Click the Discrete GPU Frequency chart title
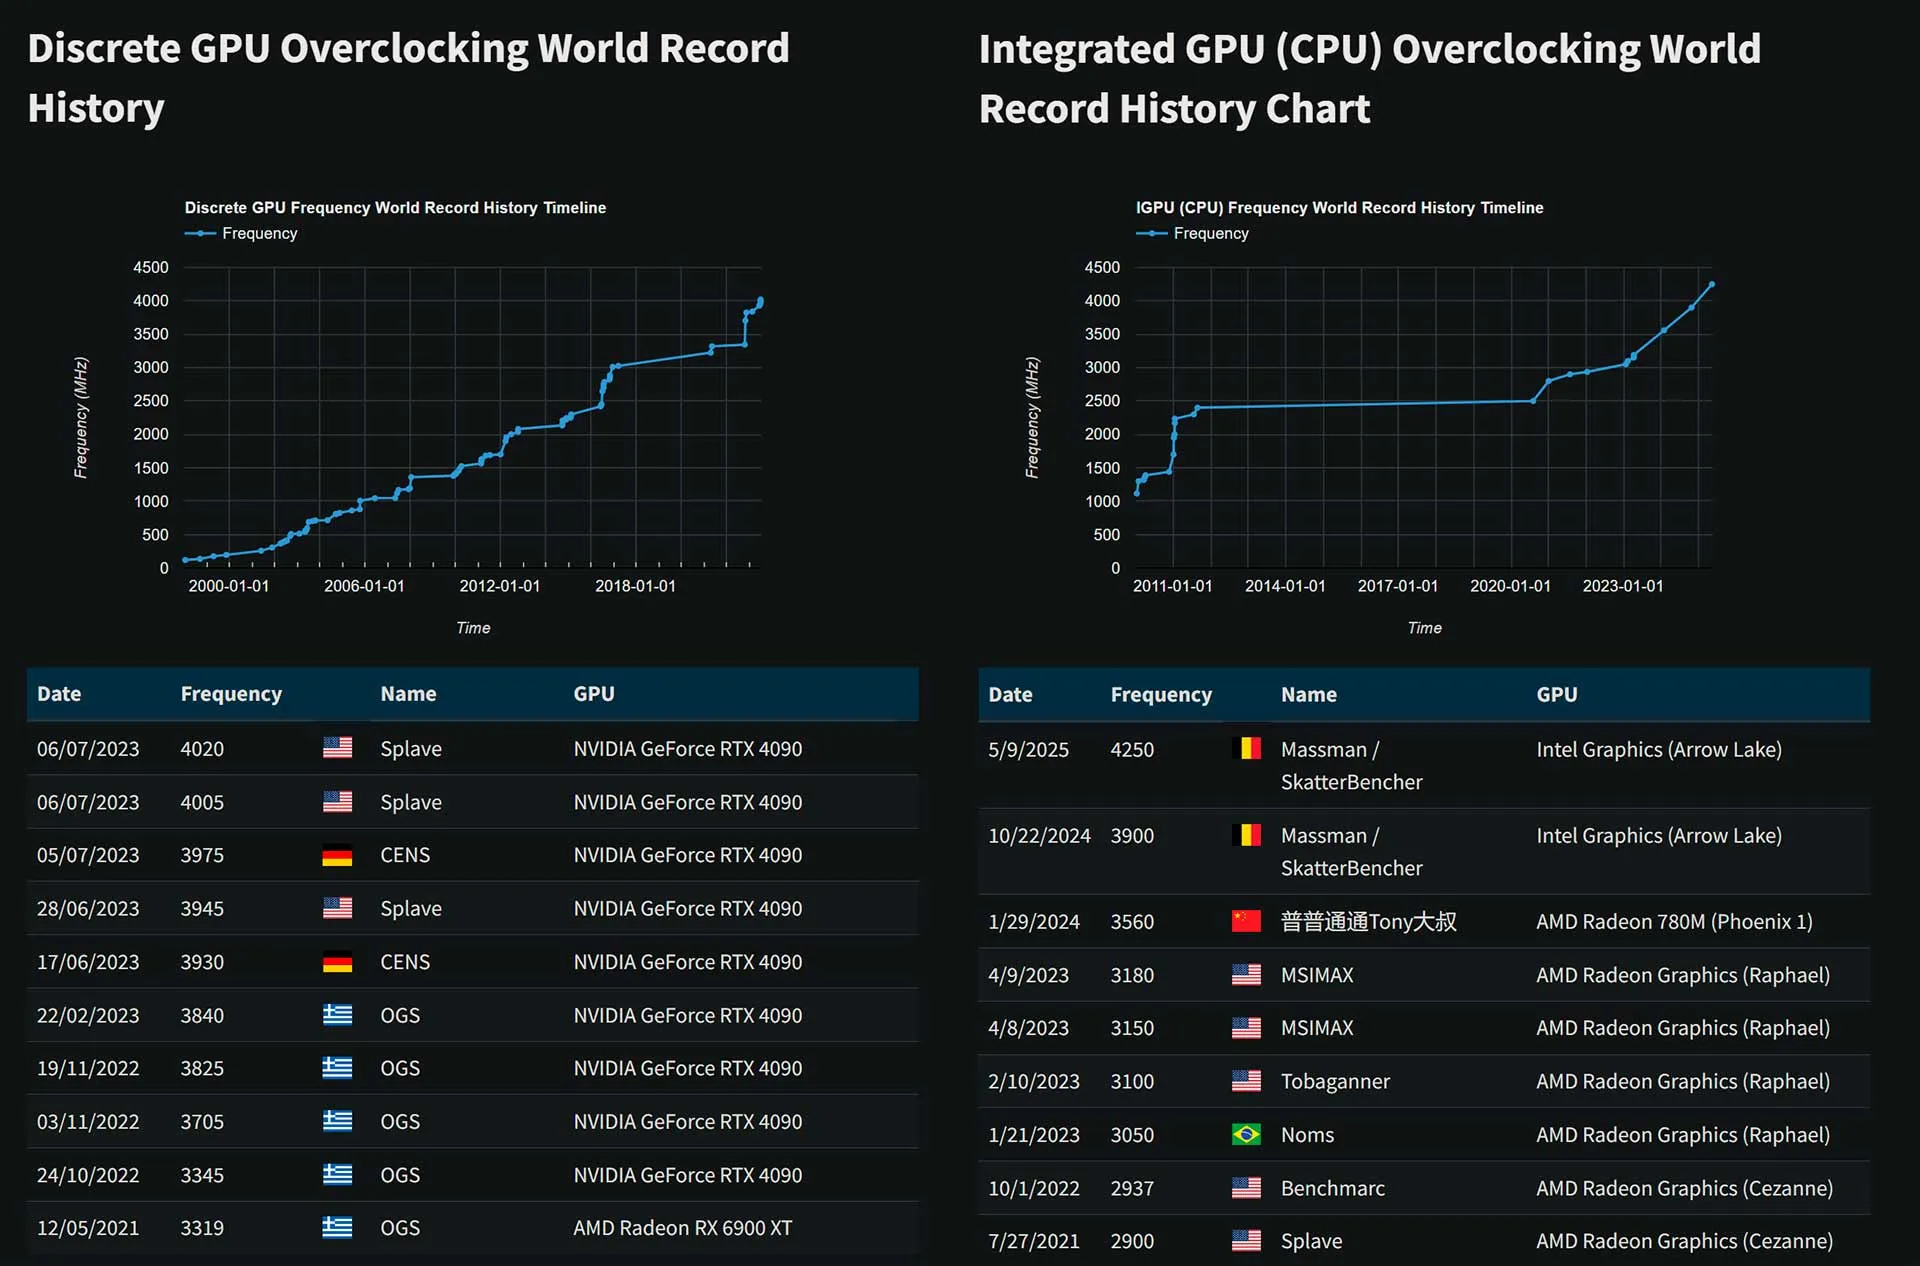1920x1266 pixels. 395,208
